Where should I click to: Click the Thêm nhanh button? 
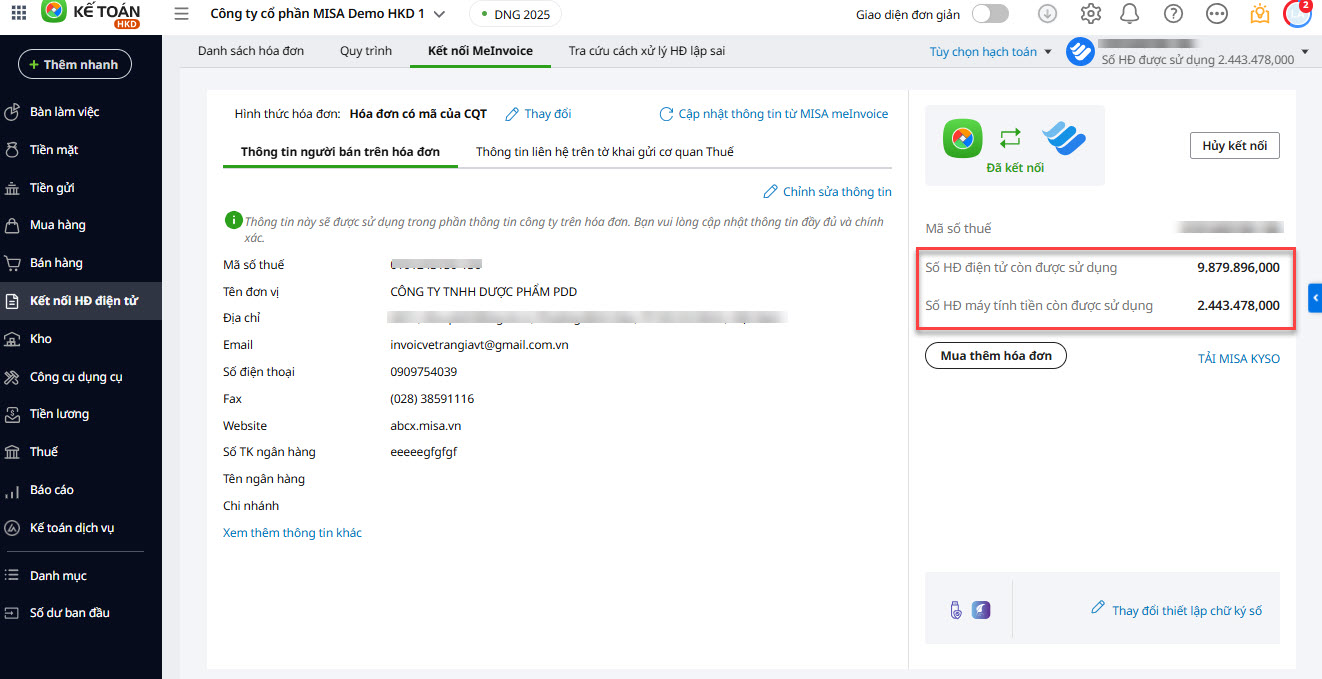point(75,64)
